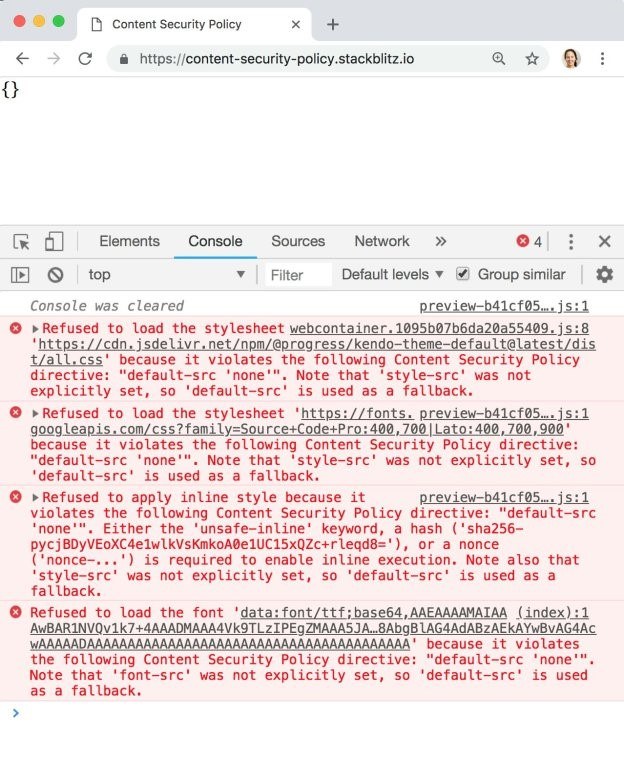Open the cdn.jsdelivr.net kendo-theme URL
Screen dimensions: 624x759
[313, 352]
